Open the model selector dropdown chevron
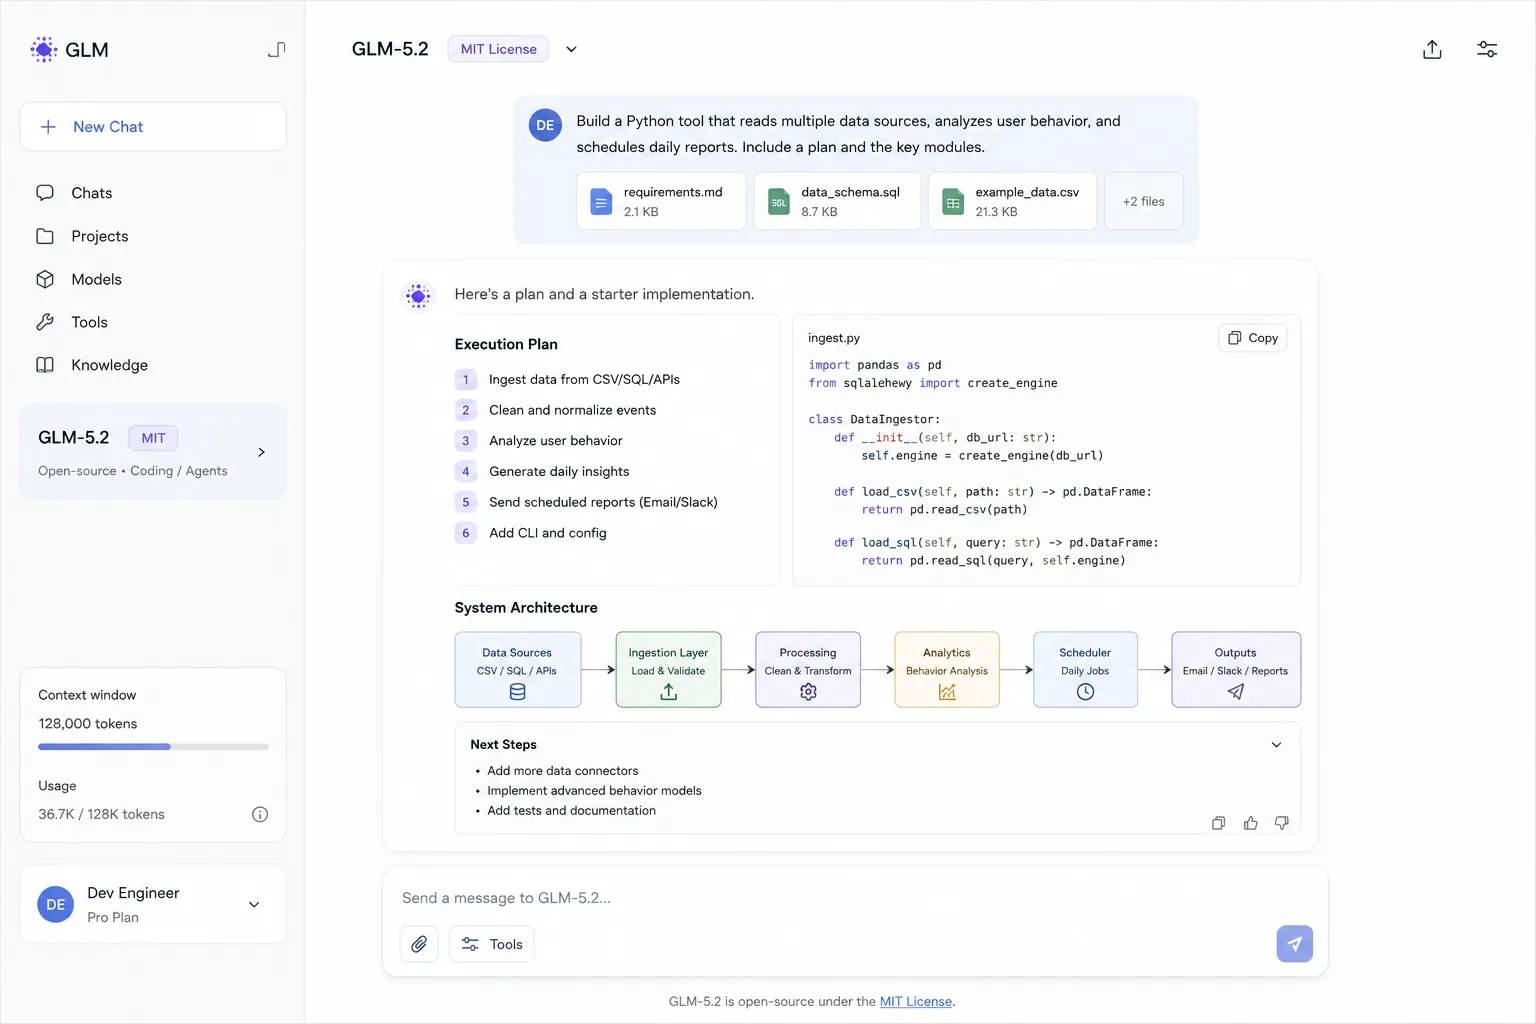Viewport: 1536px width, 1024px height. 571,49
